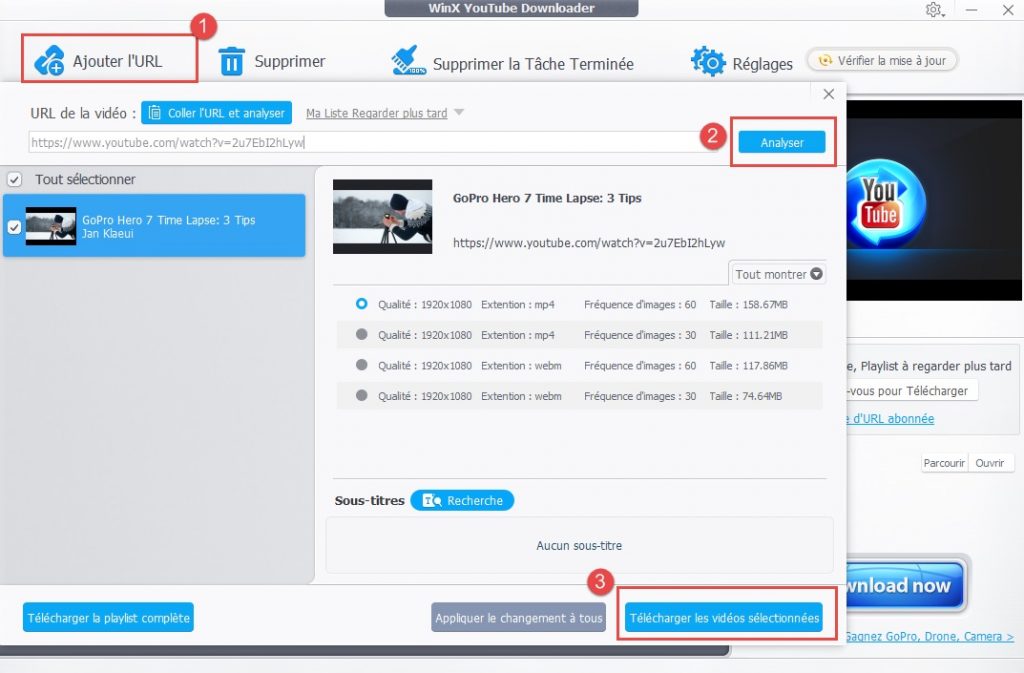Click the Recherche subtitles button
The image size is (1024, 673).
tap(462, 501)
